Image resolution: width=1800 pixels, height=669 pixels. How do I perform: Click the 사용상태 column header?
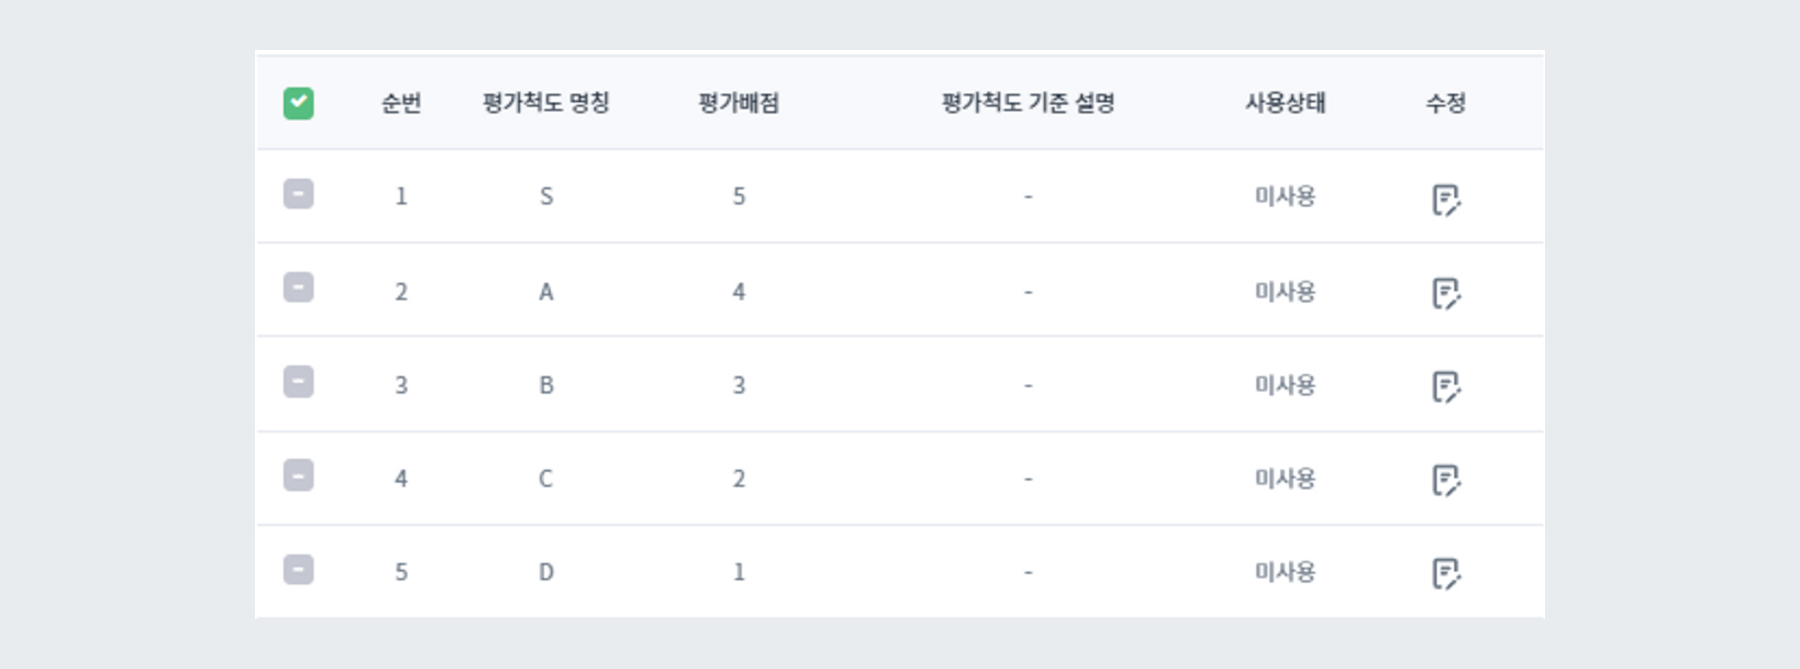point(1286,102)
